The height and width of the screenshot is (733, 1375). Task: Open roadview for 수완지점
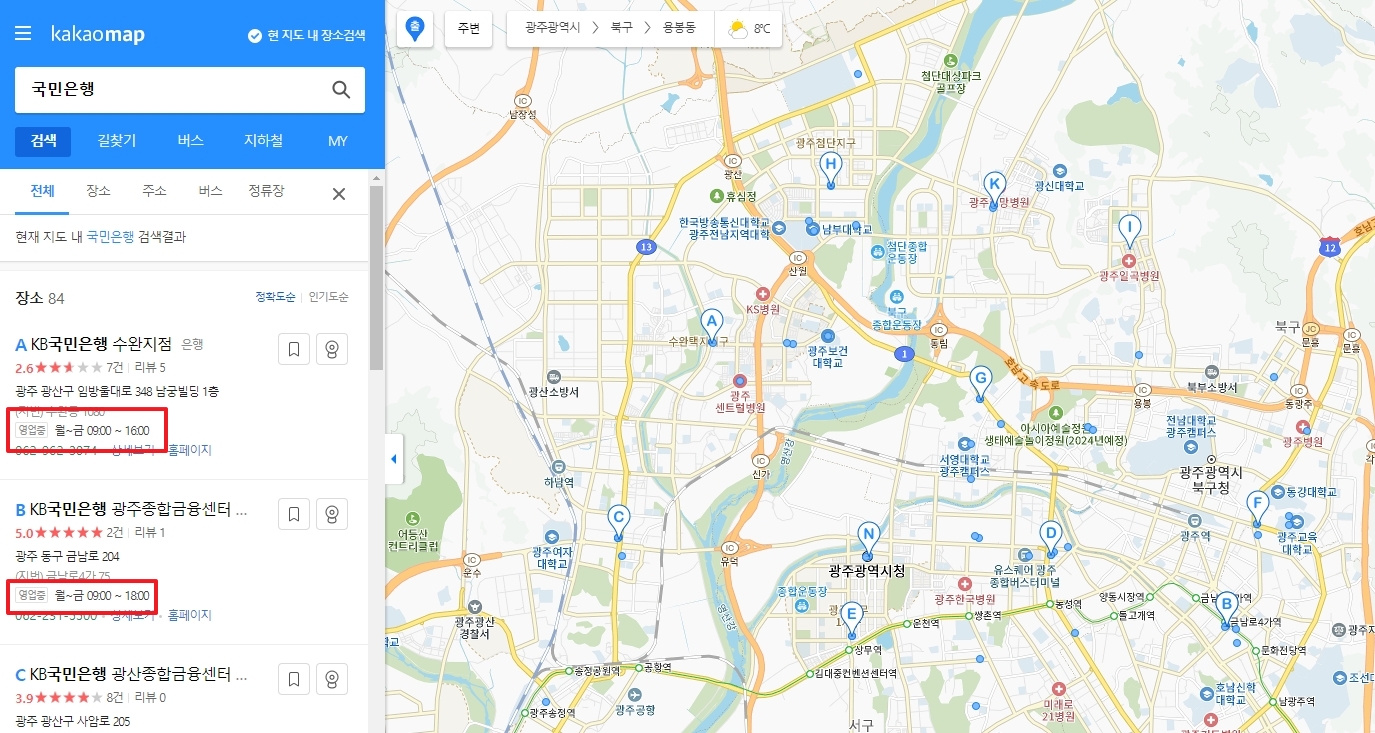tap(332, 349)
